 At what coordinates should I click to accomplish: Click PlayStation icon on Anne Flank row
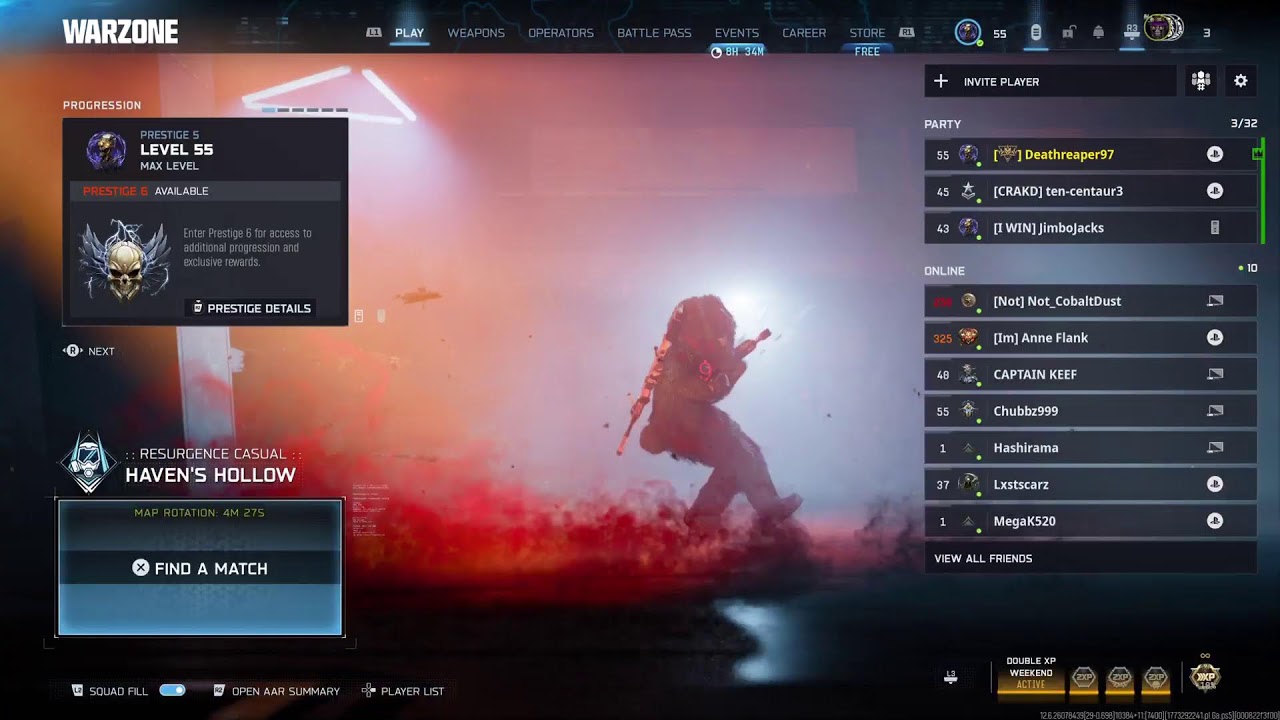(x=1214, y=338)
